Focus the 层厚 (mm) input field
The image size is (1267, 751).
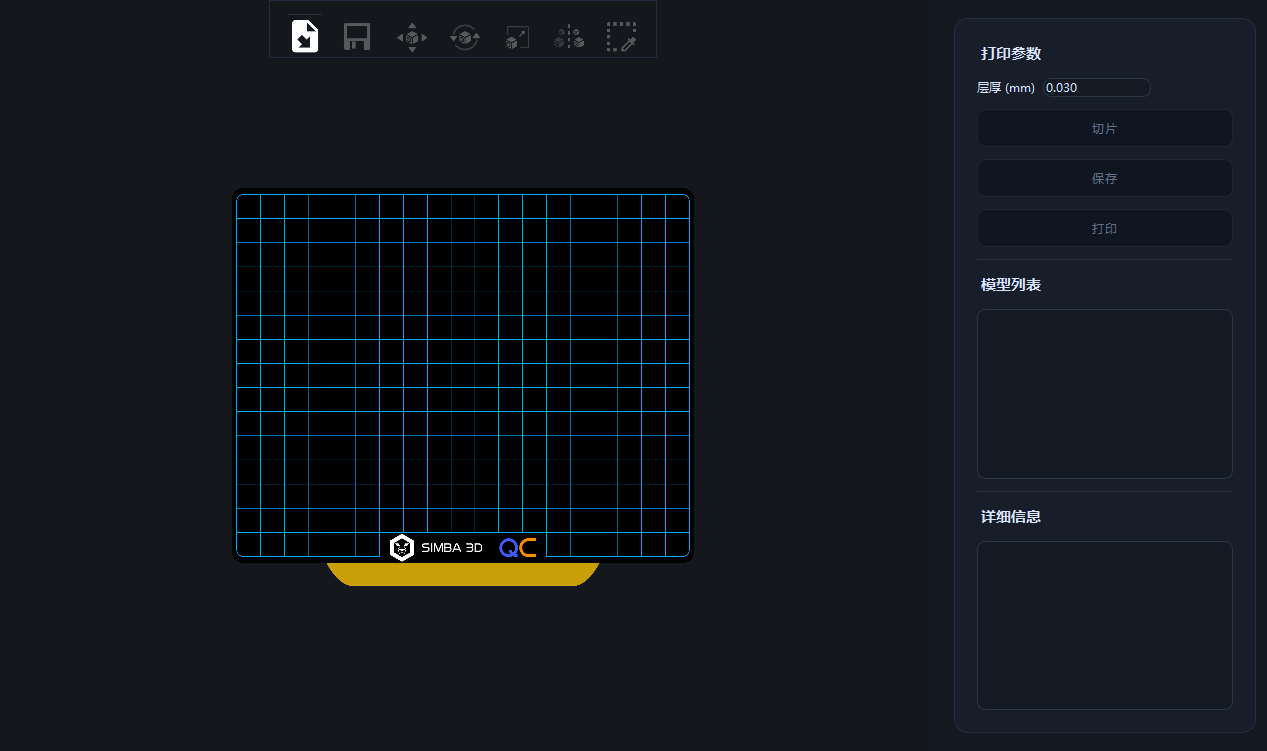[x=1096, y=88]
